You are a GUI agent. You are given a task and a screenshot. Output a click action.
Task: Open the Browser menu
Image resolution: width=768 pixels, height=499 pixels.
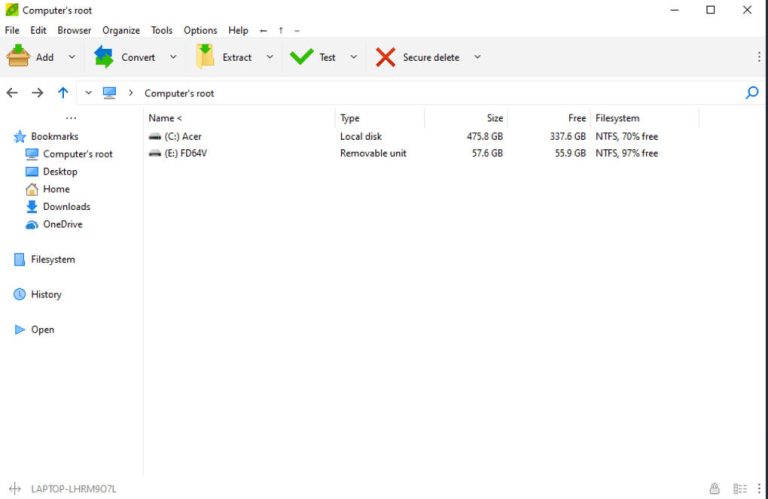[x=74, y=30]
